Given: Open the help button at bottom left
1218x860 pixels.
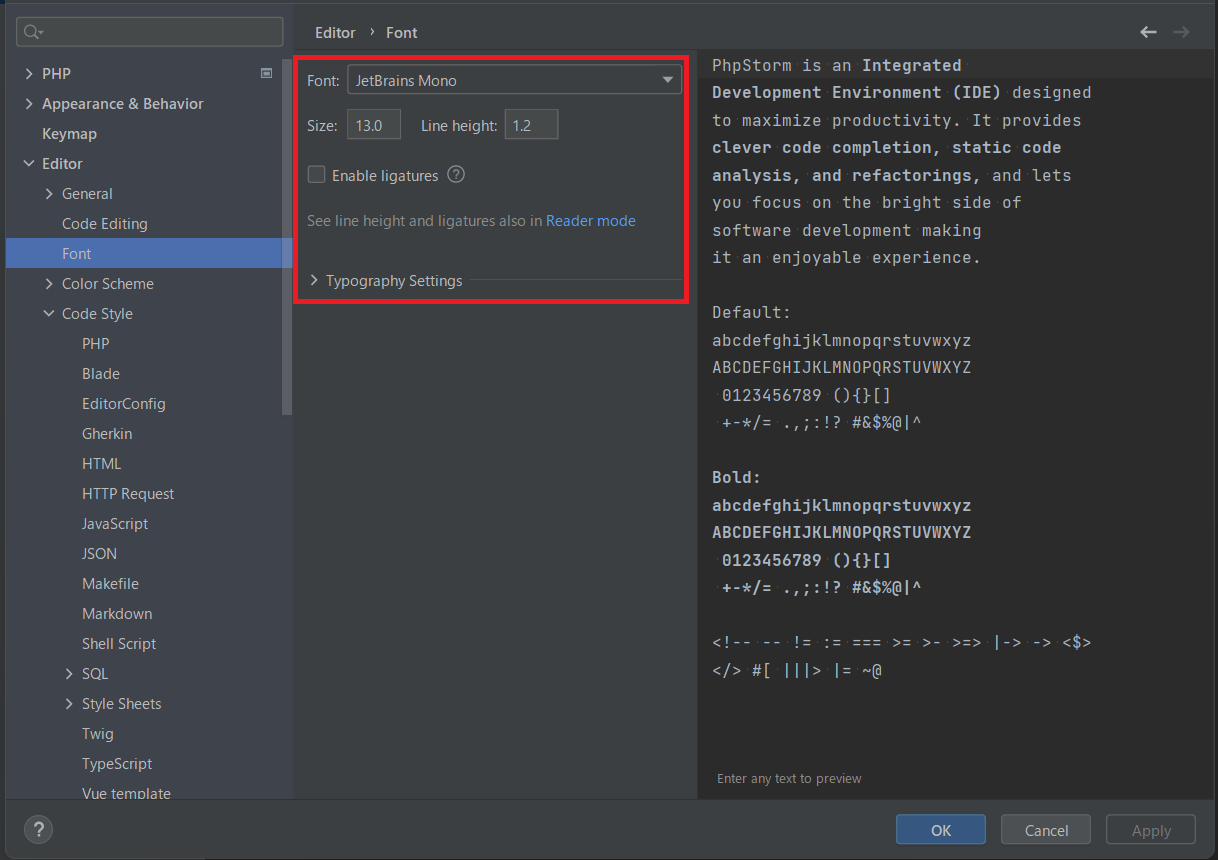Looking at the screenshot, I should [x=38, y=829].
